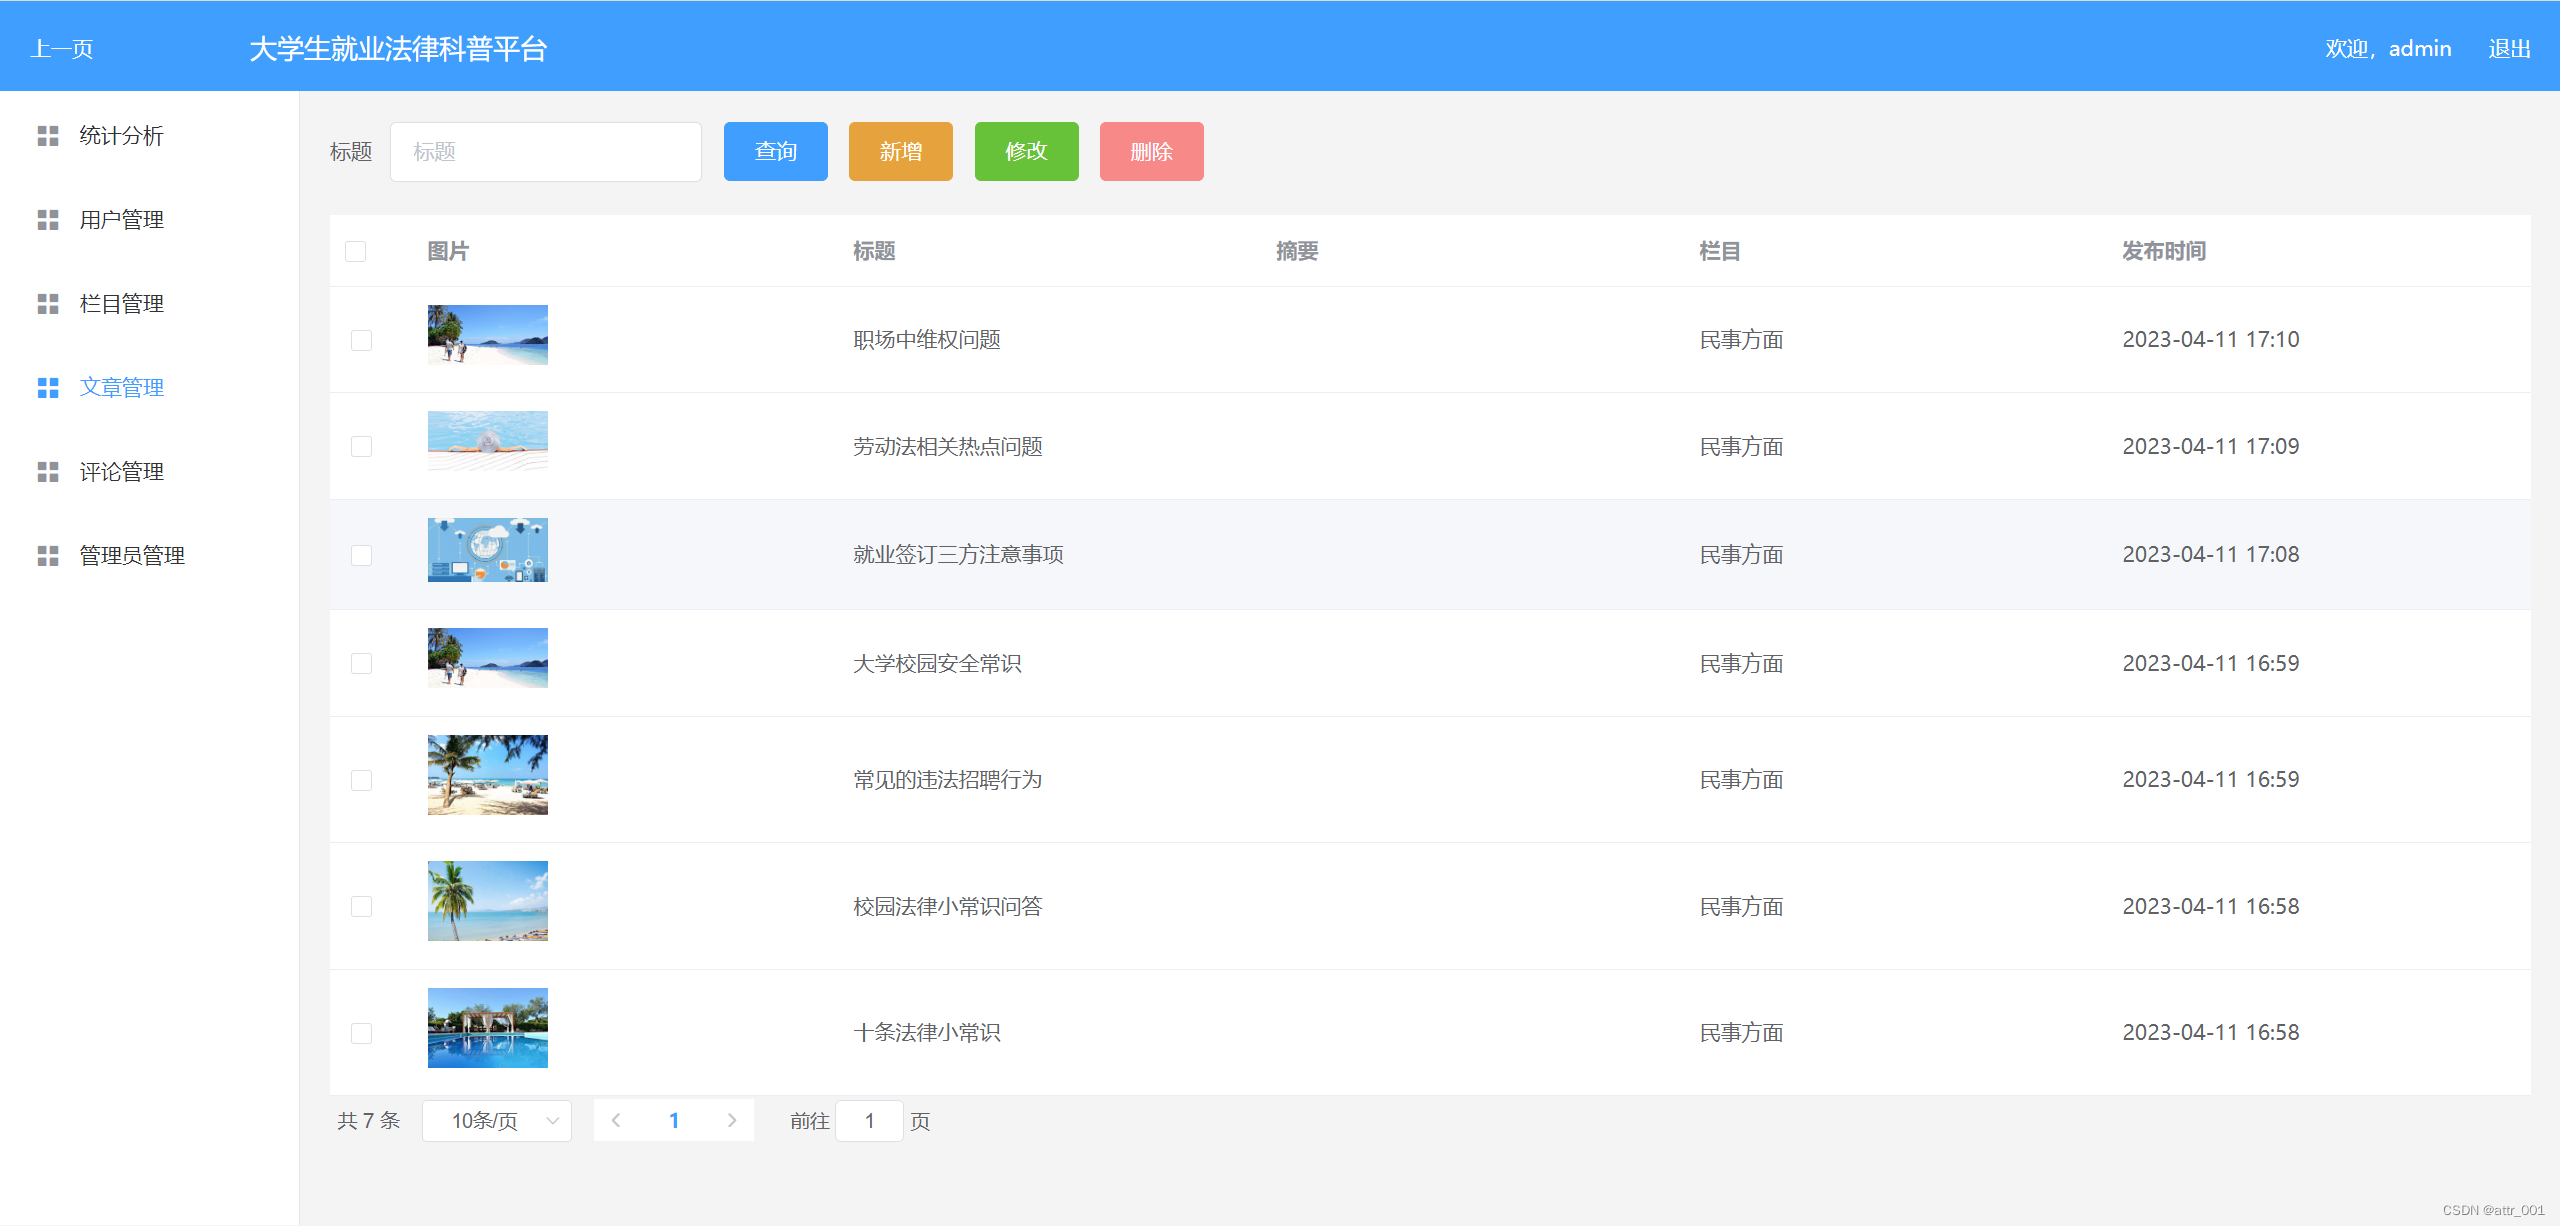Click the grid icon beside 统计分析
Screen dimensions: 2560x1226
click(48, 136)
